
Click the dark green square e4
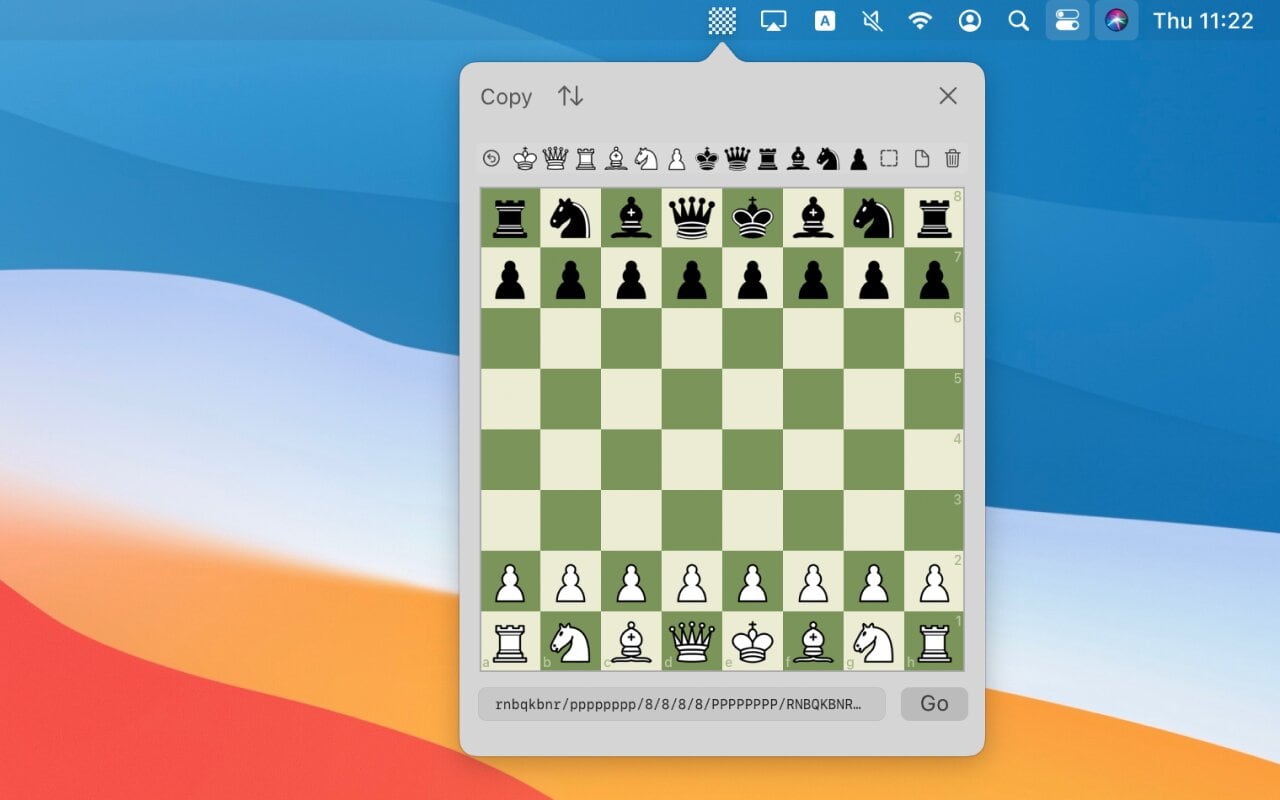(752, 460)
